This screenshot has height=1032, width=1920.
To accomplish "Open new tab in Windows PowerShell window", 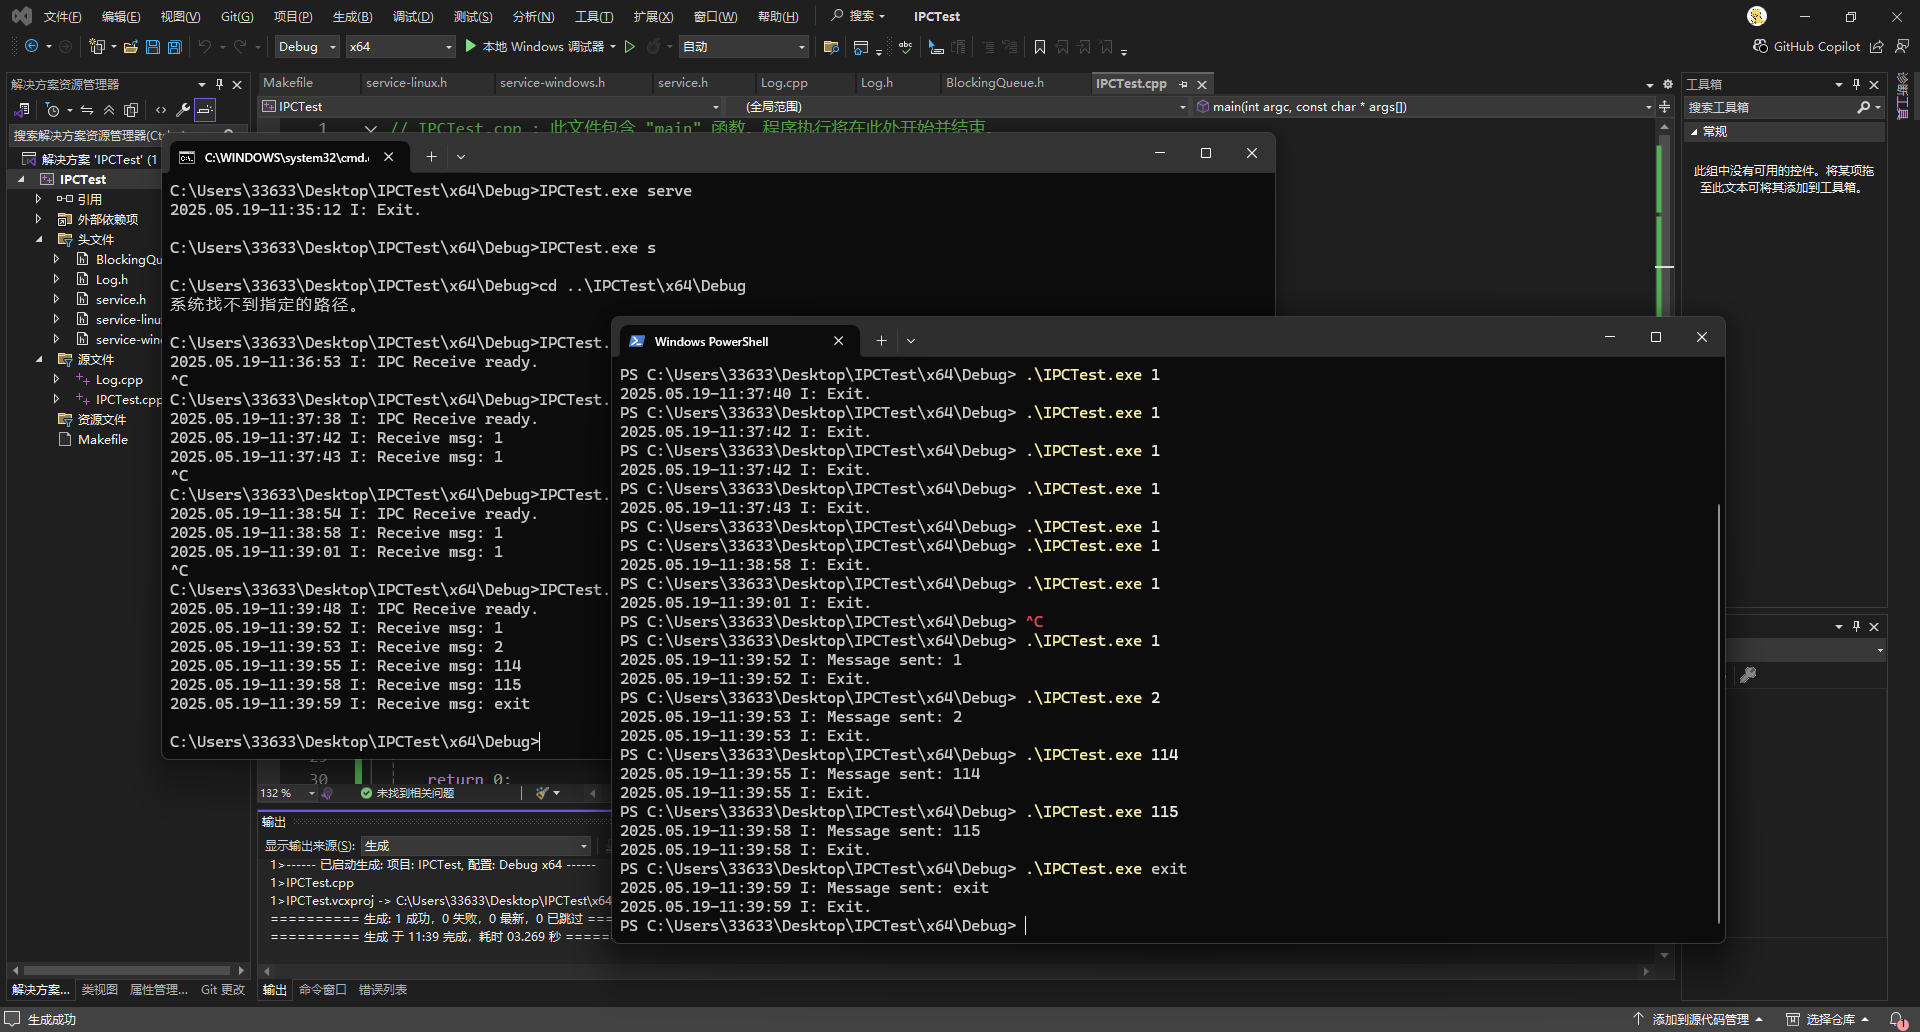I will click(x=881, y=341).
